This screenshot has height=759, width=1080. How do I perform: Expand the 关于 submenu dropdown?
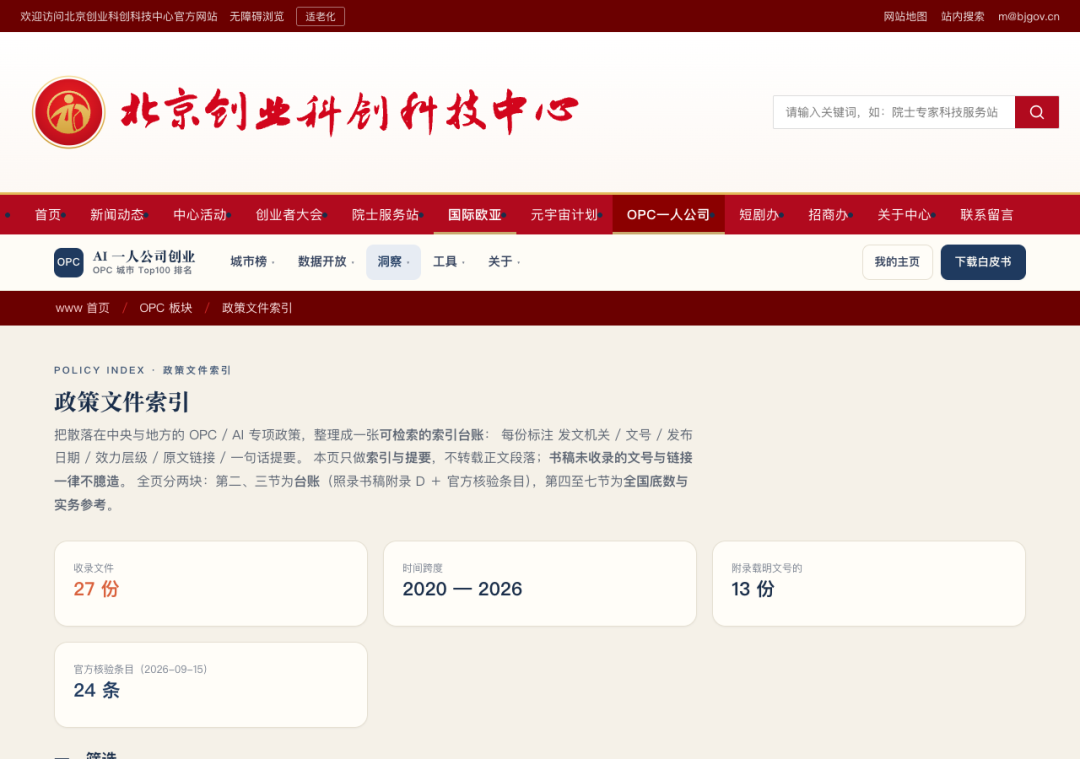pyautogui.click(x=503, y=262)
